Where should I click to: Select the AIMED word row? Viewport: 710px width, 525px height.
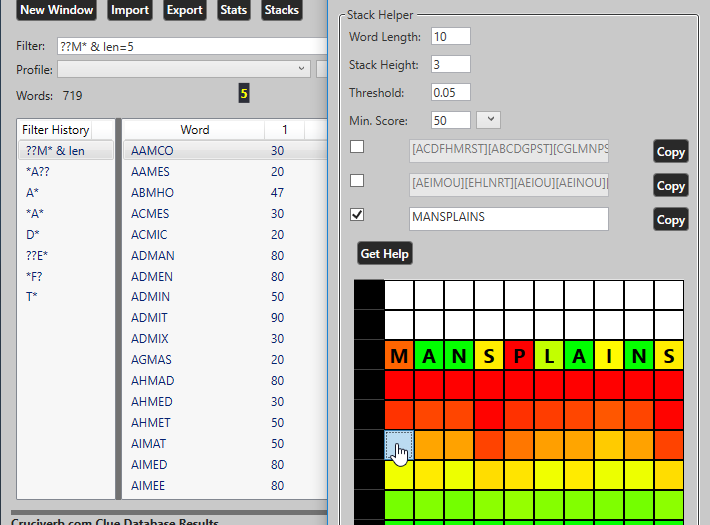[225, 464]
